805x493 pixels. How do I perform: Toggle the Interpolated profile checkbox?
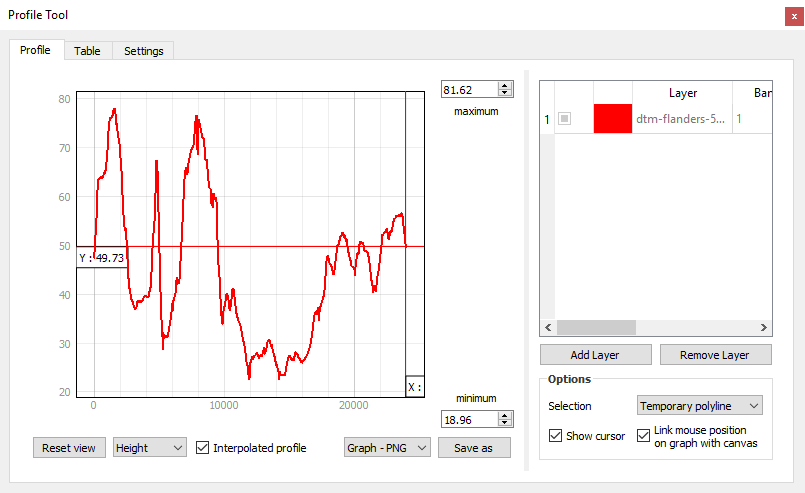[x=203, y=448]
